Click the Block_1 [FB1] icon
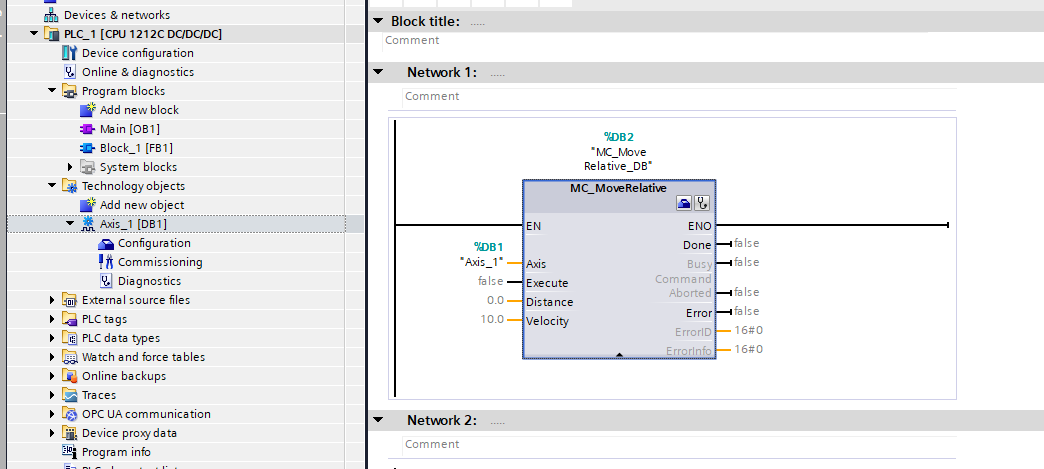The width and height of the screenshot is (1044, 469). [x=87, y=148]
